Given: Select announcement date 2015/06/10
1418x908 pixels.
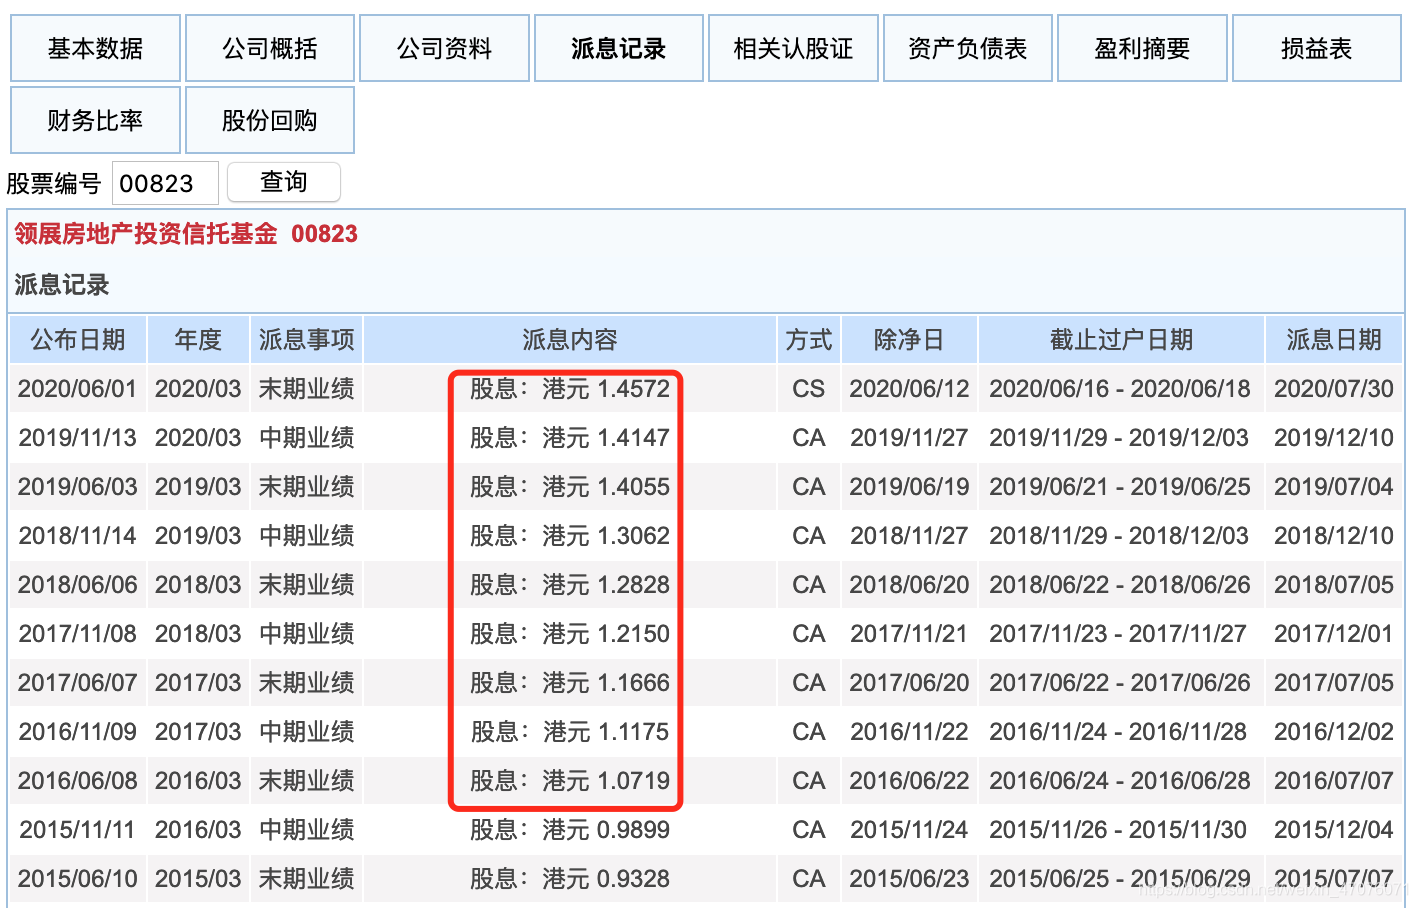Looking at the screenshot, I should [77, 879].
